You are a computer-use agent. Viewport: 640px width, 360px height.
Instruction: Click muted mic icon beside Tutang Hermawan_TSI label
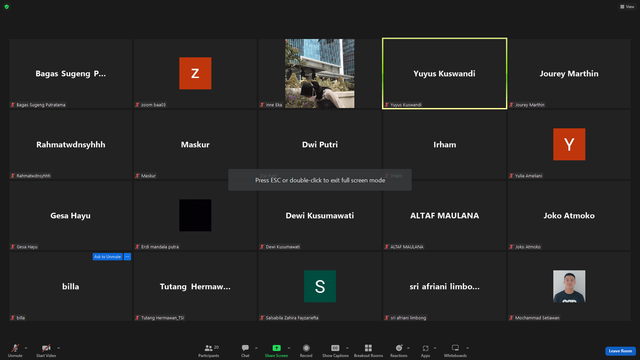[138, 318]
